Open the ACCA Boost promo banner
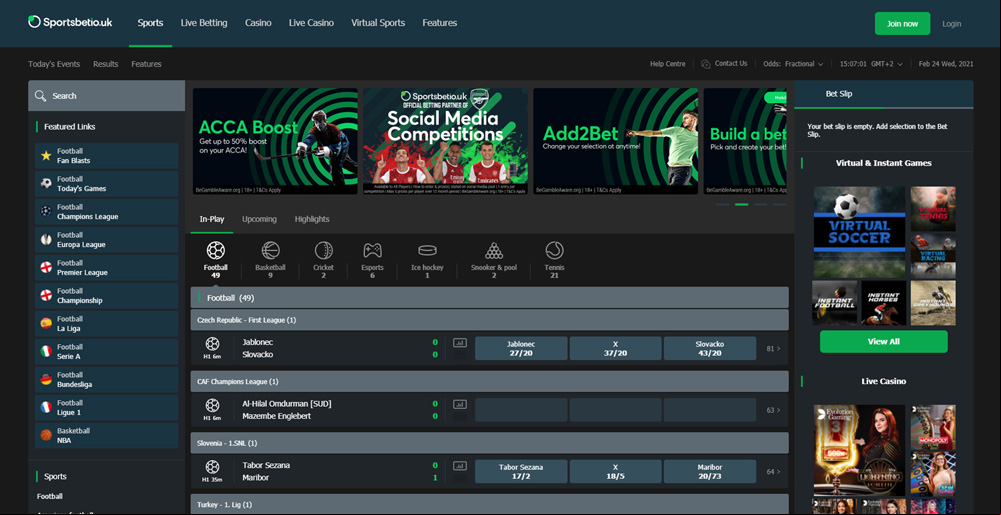 pos(275,141)
